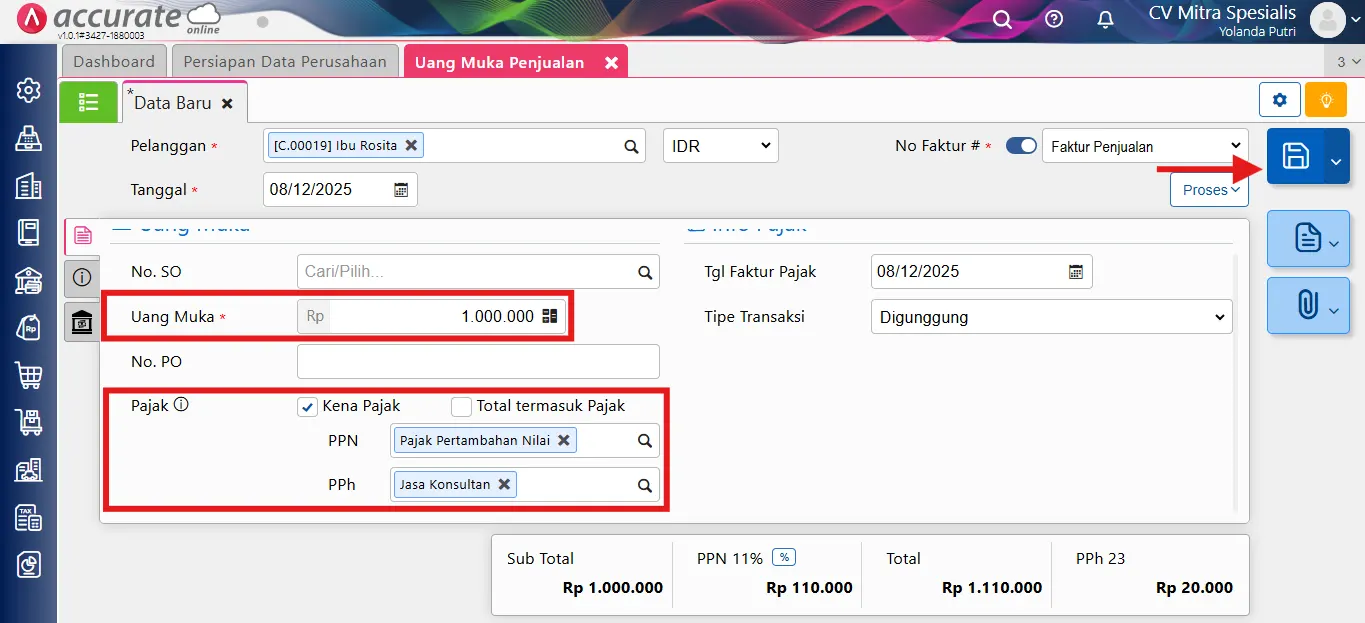Open the shopping cart sidebar module
The width and height of the screenshot is (1365, 623).
click(28, 375)
